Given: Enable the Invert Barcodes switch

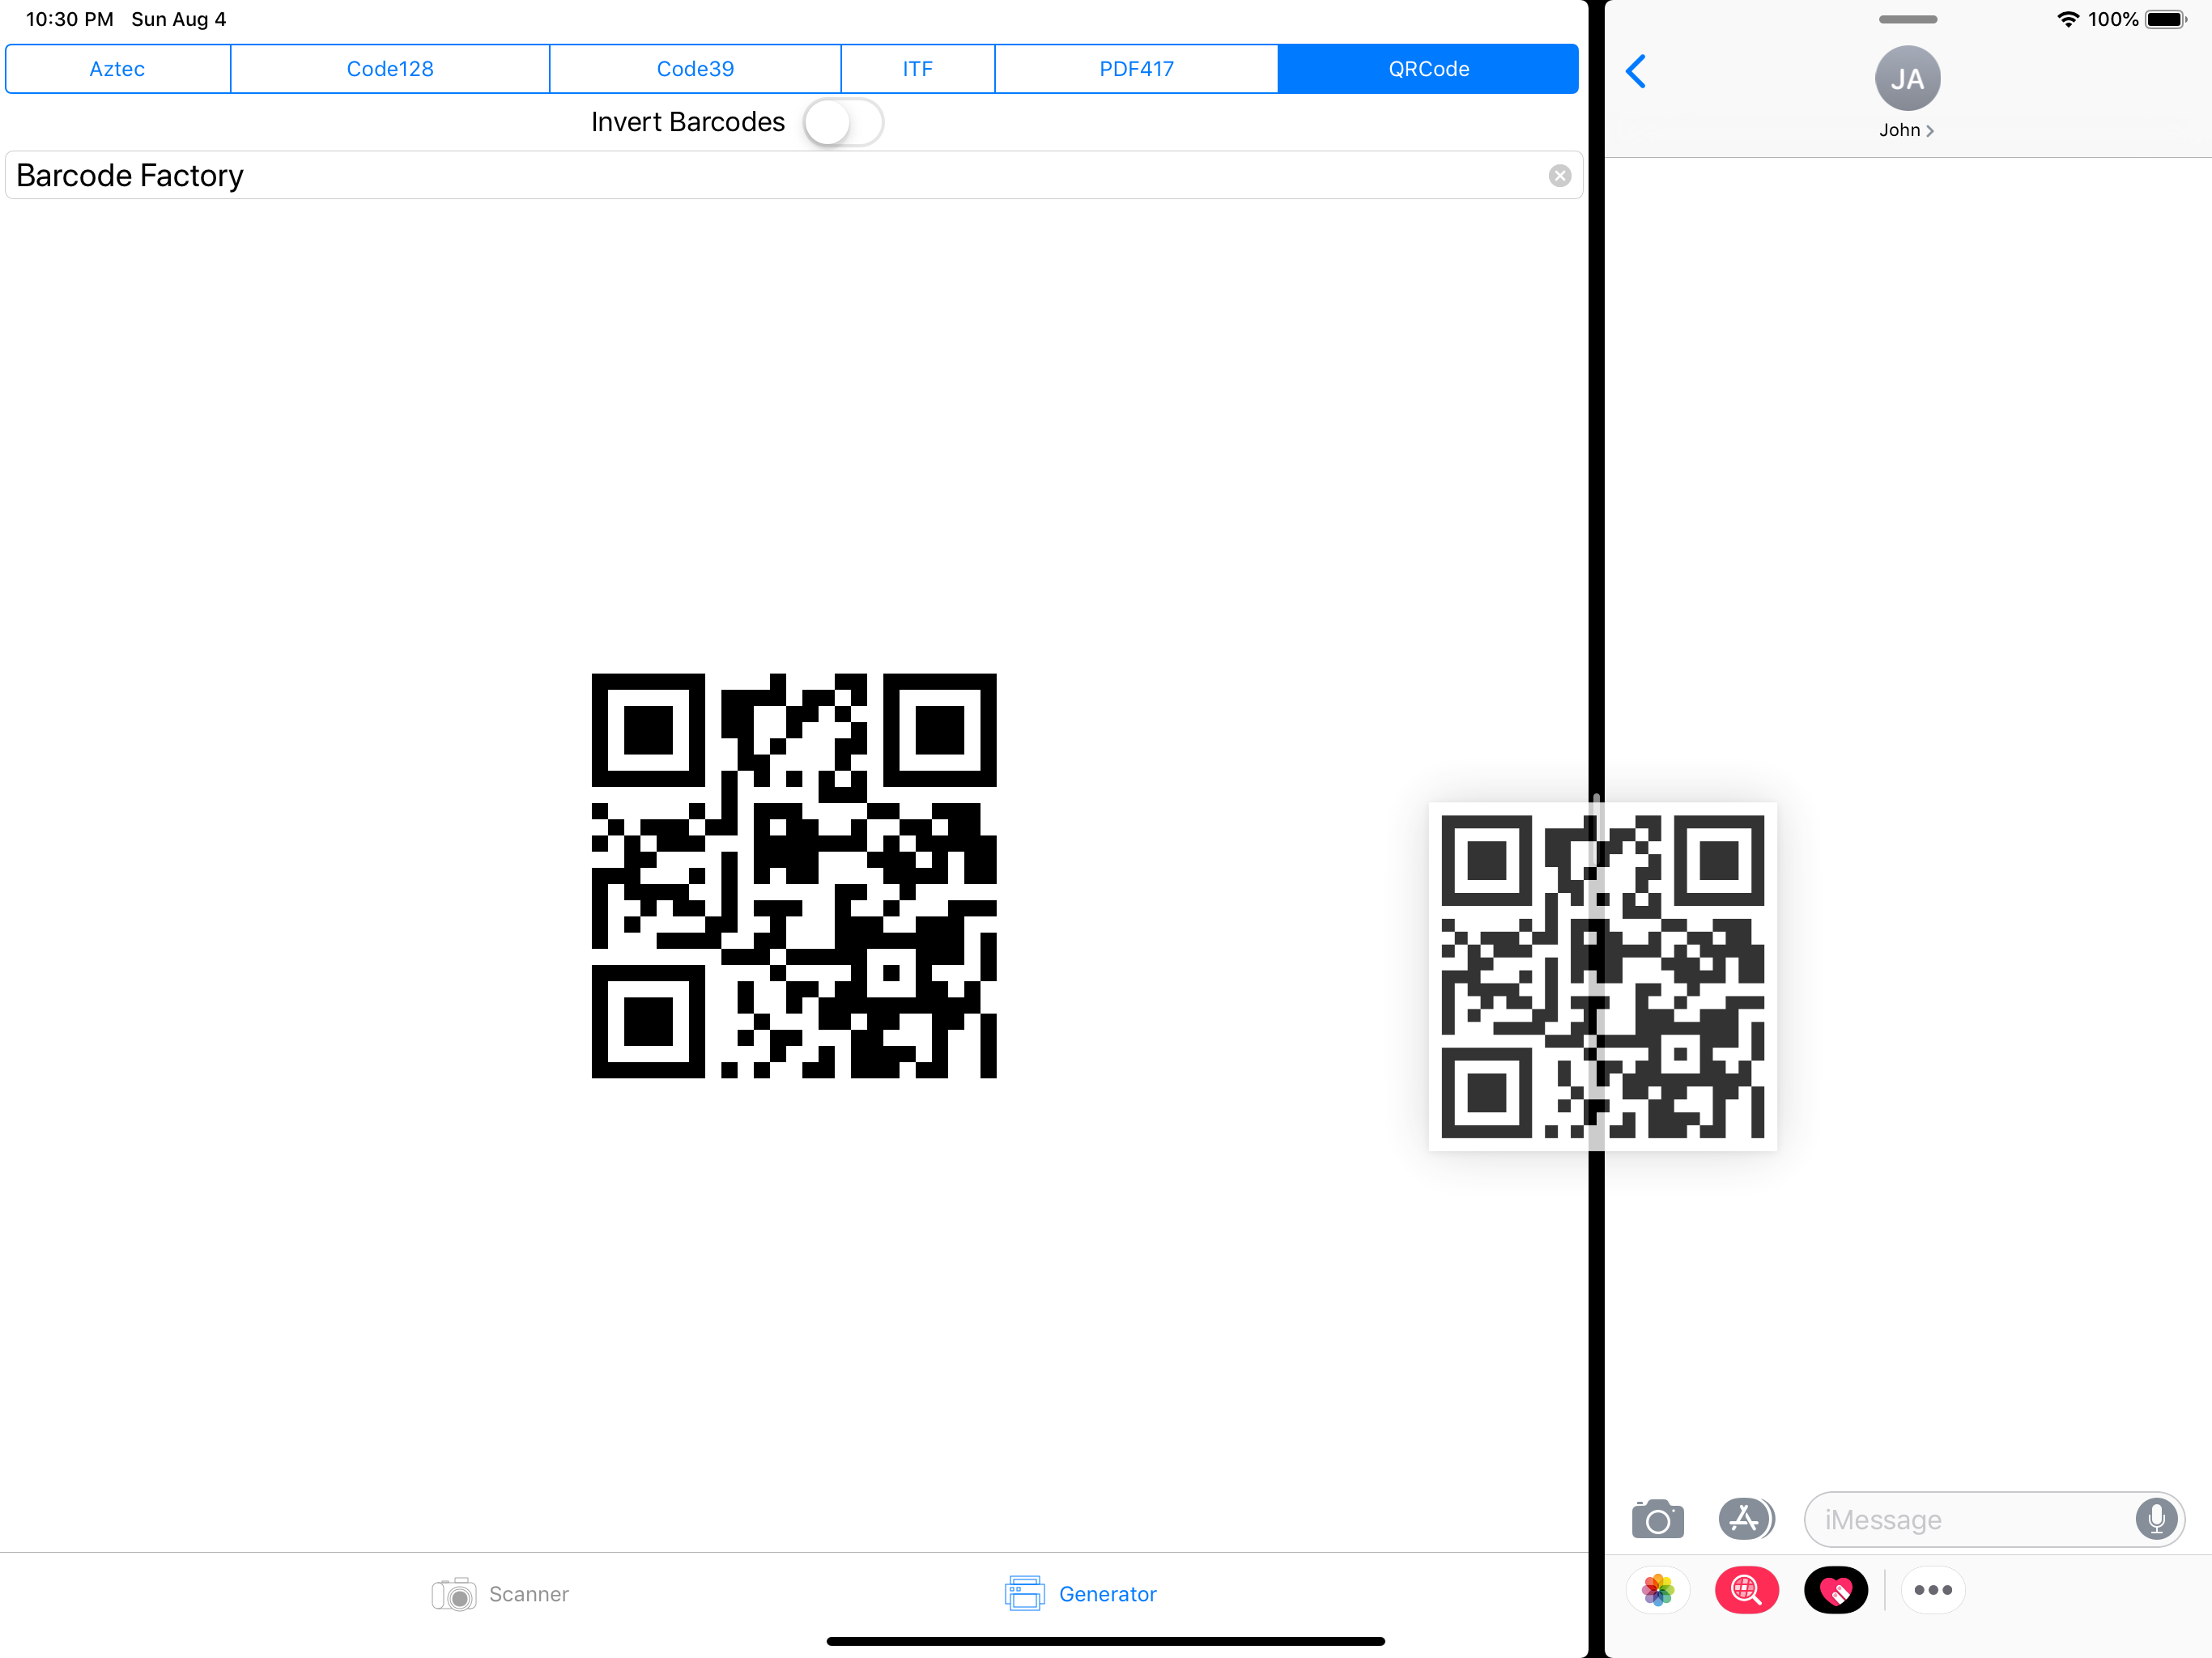Looking at the screenshot, I should [x=842, y=121].
